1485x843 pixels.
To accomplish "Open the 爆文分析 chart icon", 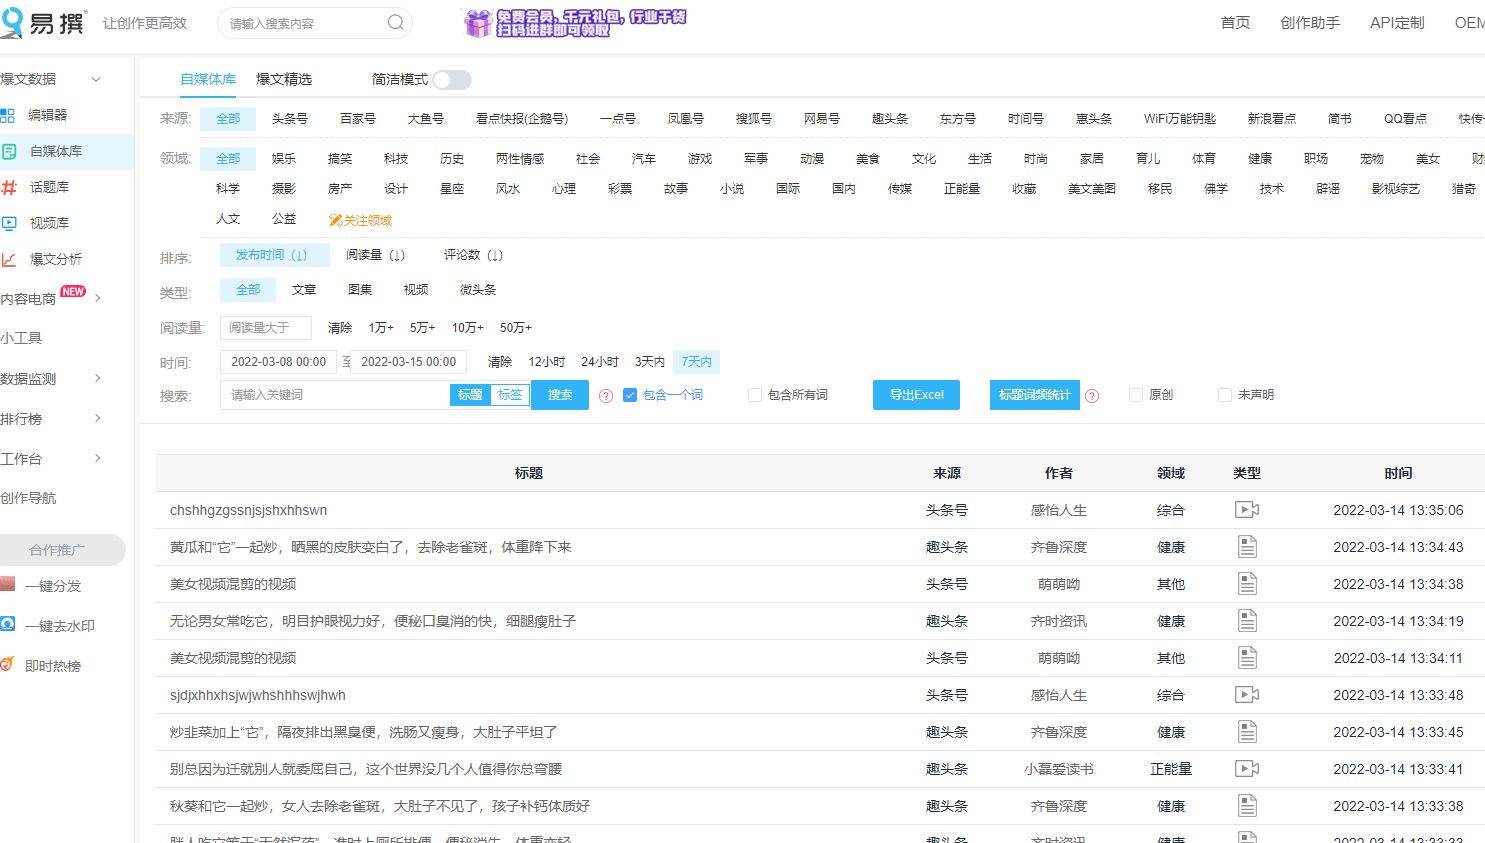I will (x=9, y=259).
